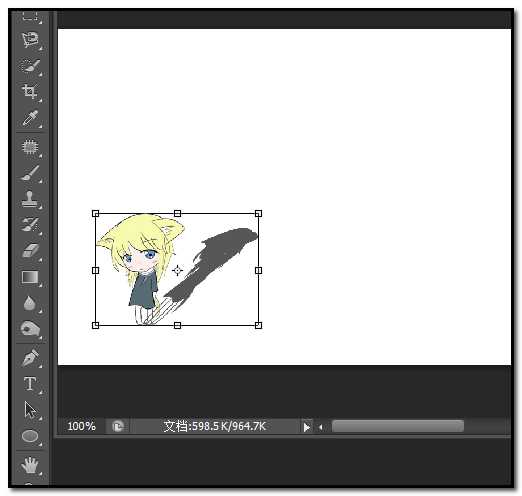
Task: Click the bottom-center transform handle
Action: (177, 325)
